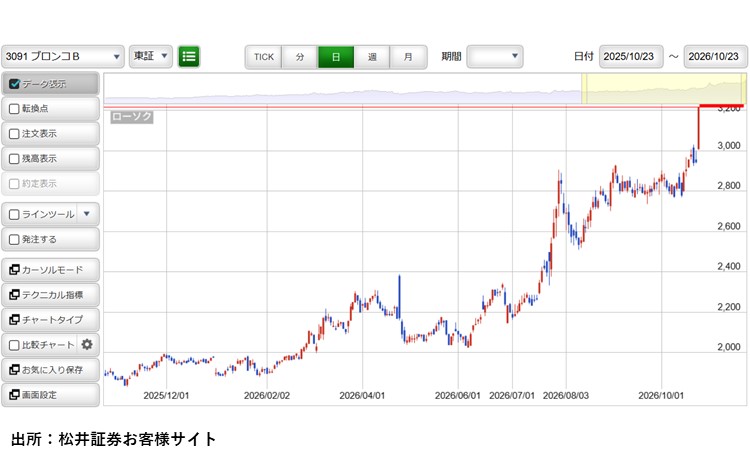Open the 3091 ブロンコB stock dropdown
750x454 pixels.
click(63, 57)
